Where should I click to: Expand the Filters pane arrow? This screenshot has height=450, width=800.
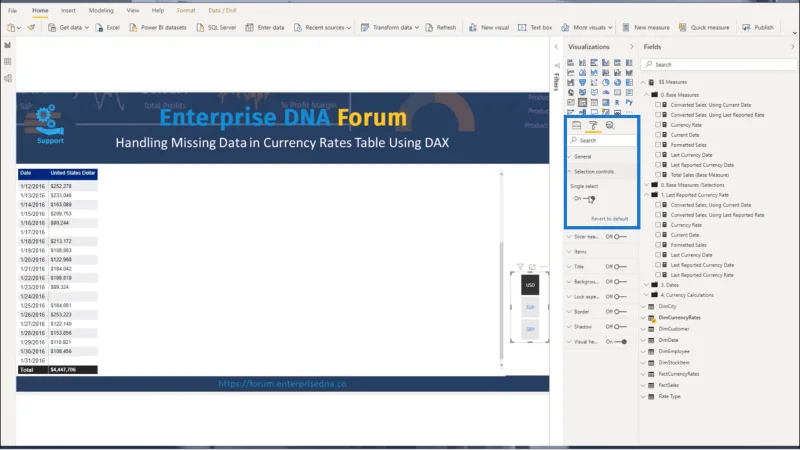click(x=556, y=47)
